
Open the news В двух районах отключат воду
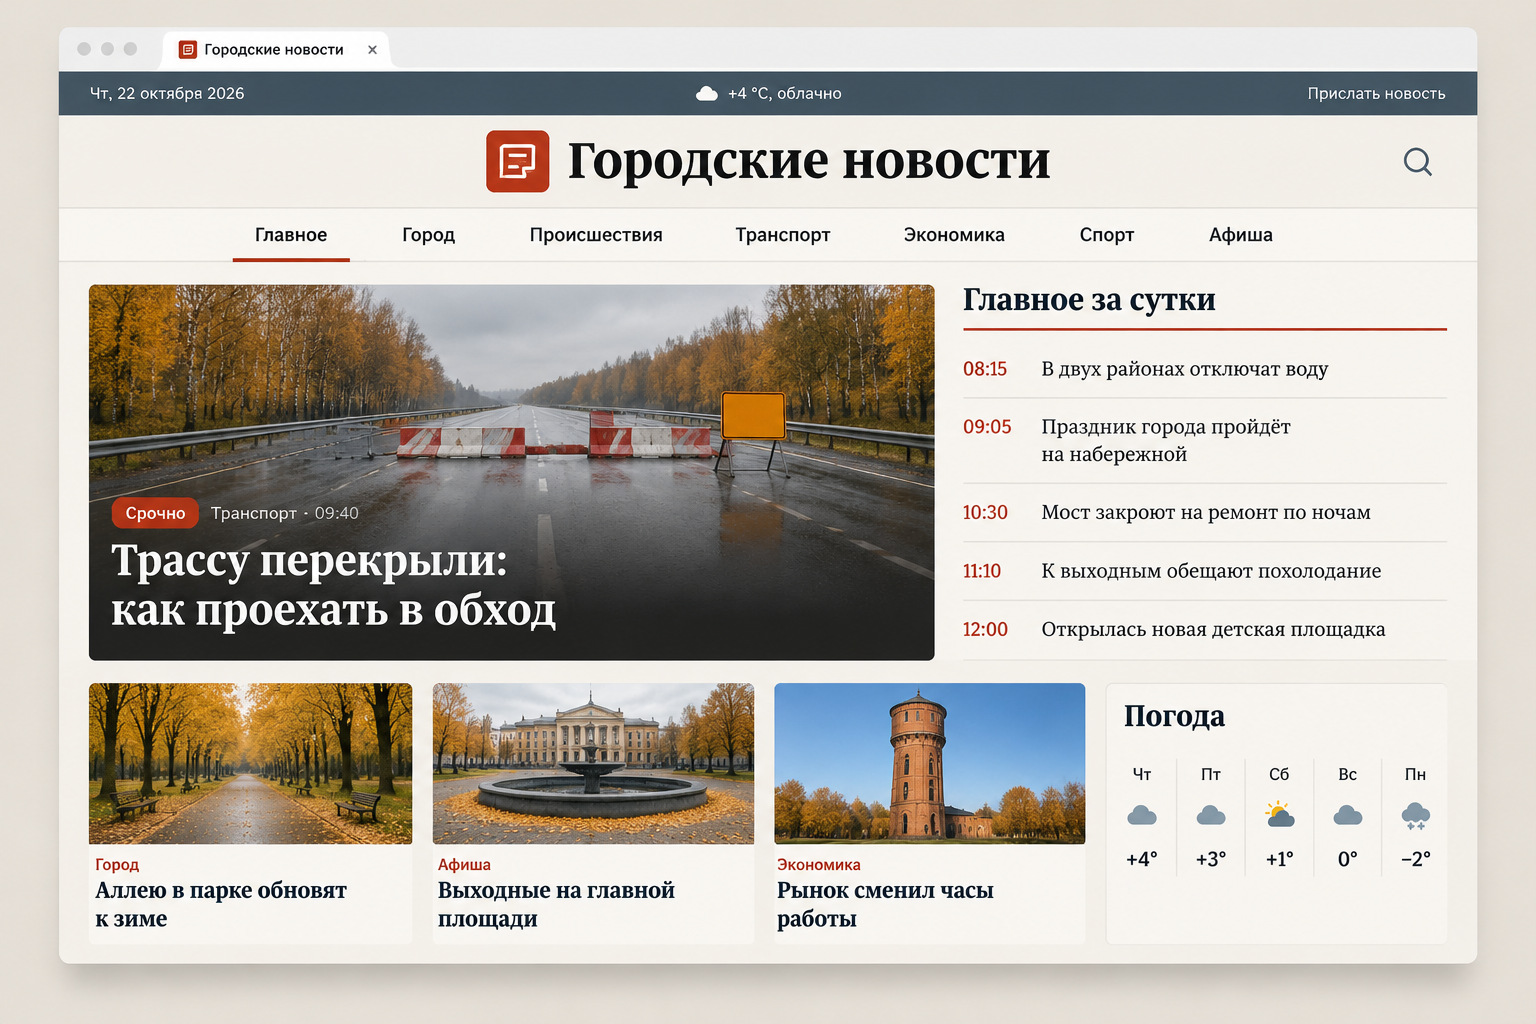tap(1185, 369)
